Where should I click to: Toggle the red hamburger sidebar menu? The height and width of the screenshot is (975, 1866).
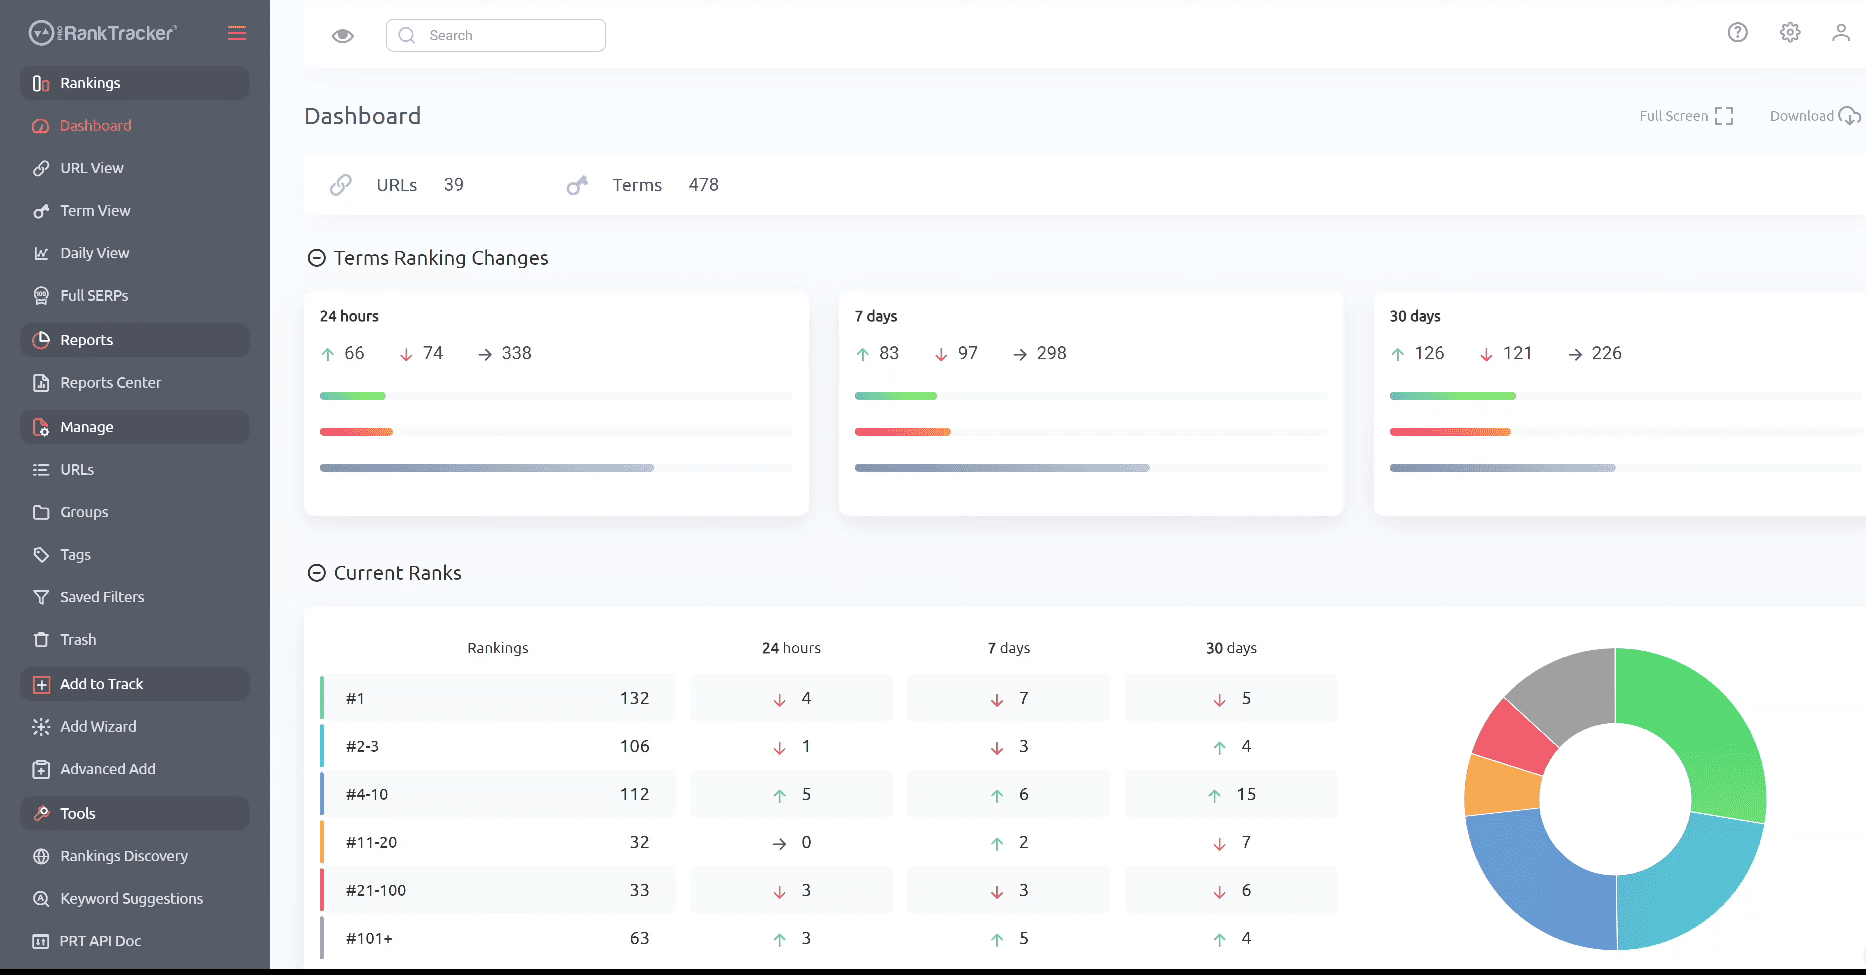pyautogui.click(x=237, y=33)
